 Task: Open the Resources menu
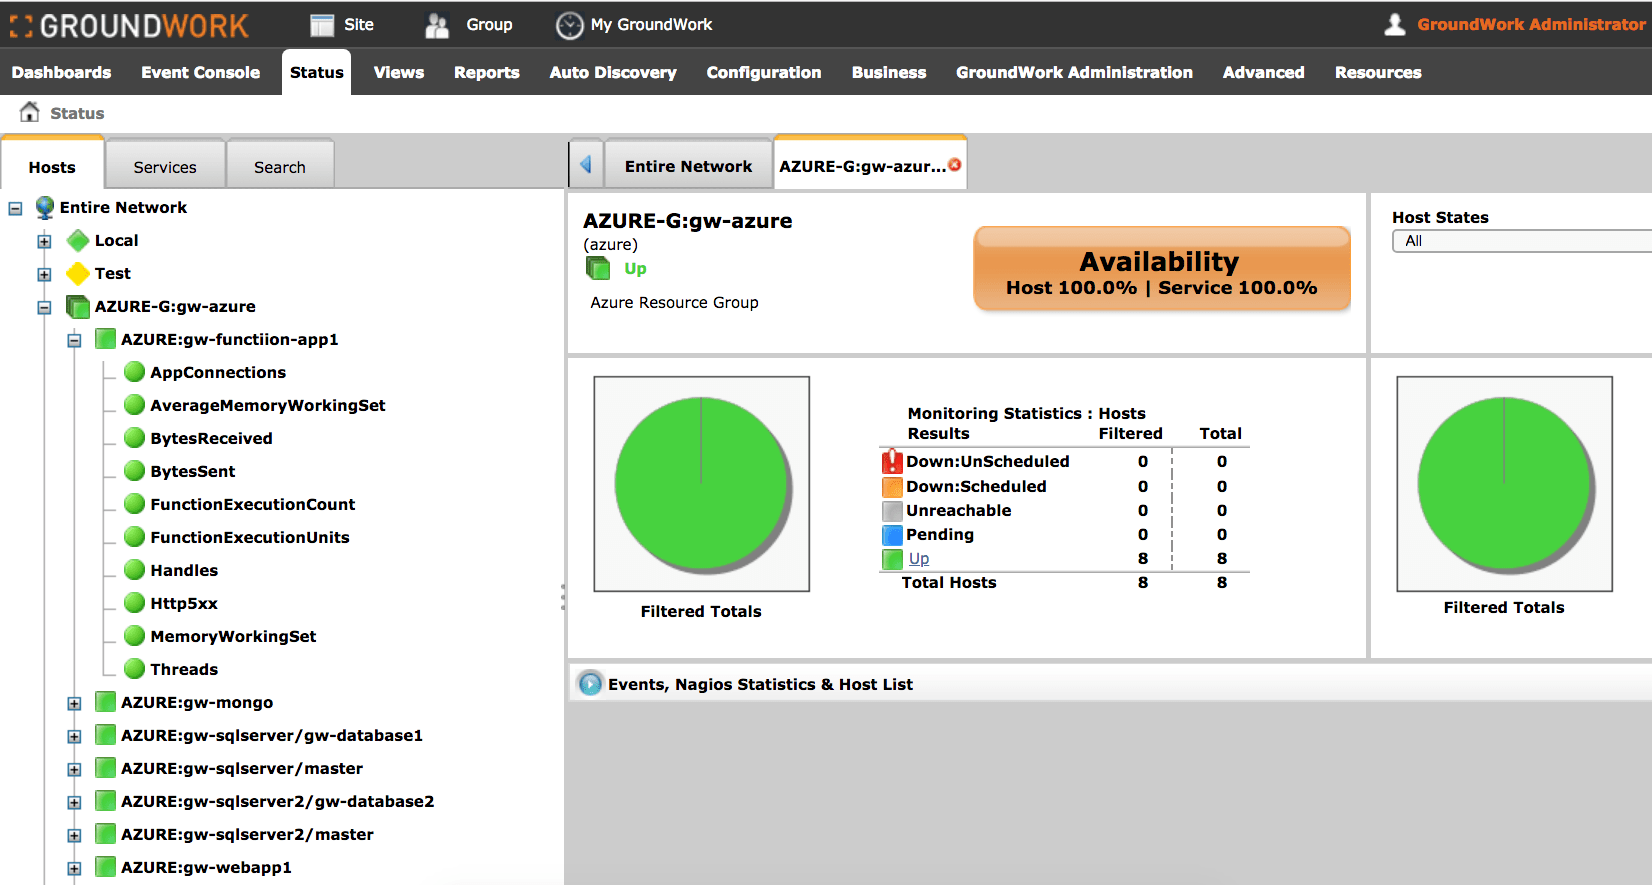pos(1378,72)
